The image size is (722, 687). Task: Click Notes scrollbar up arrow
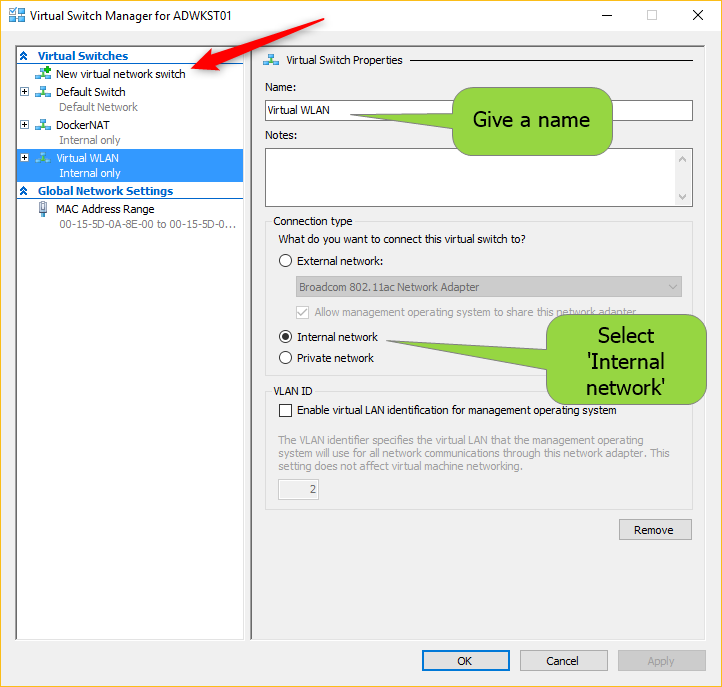tap(682, 159)
